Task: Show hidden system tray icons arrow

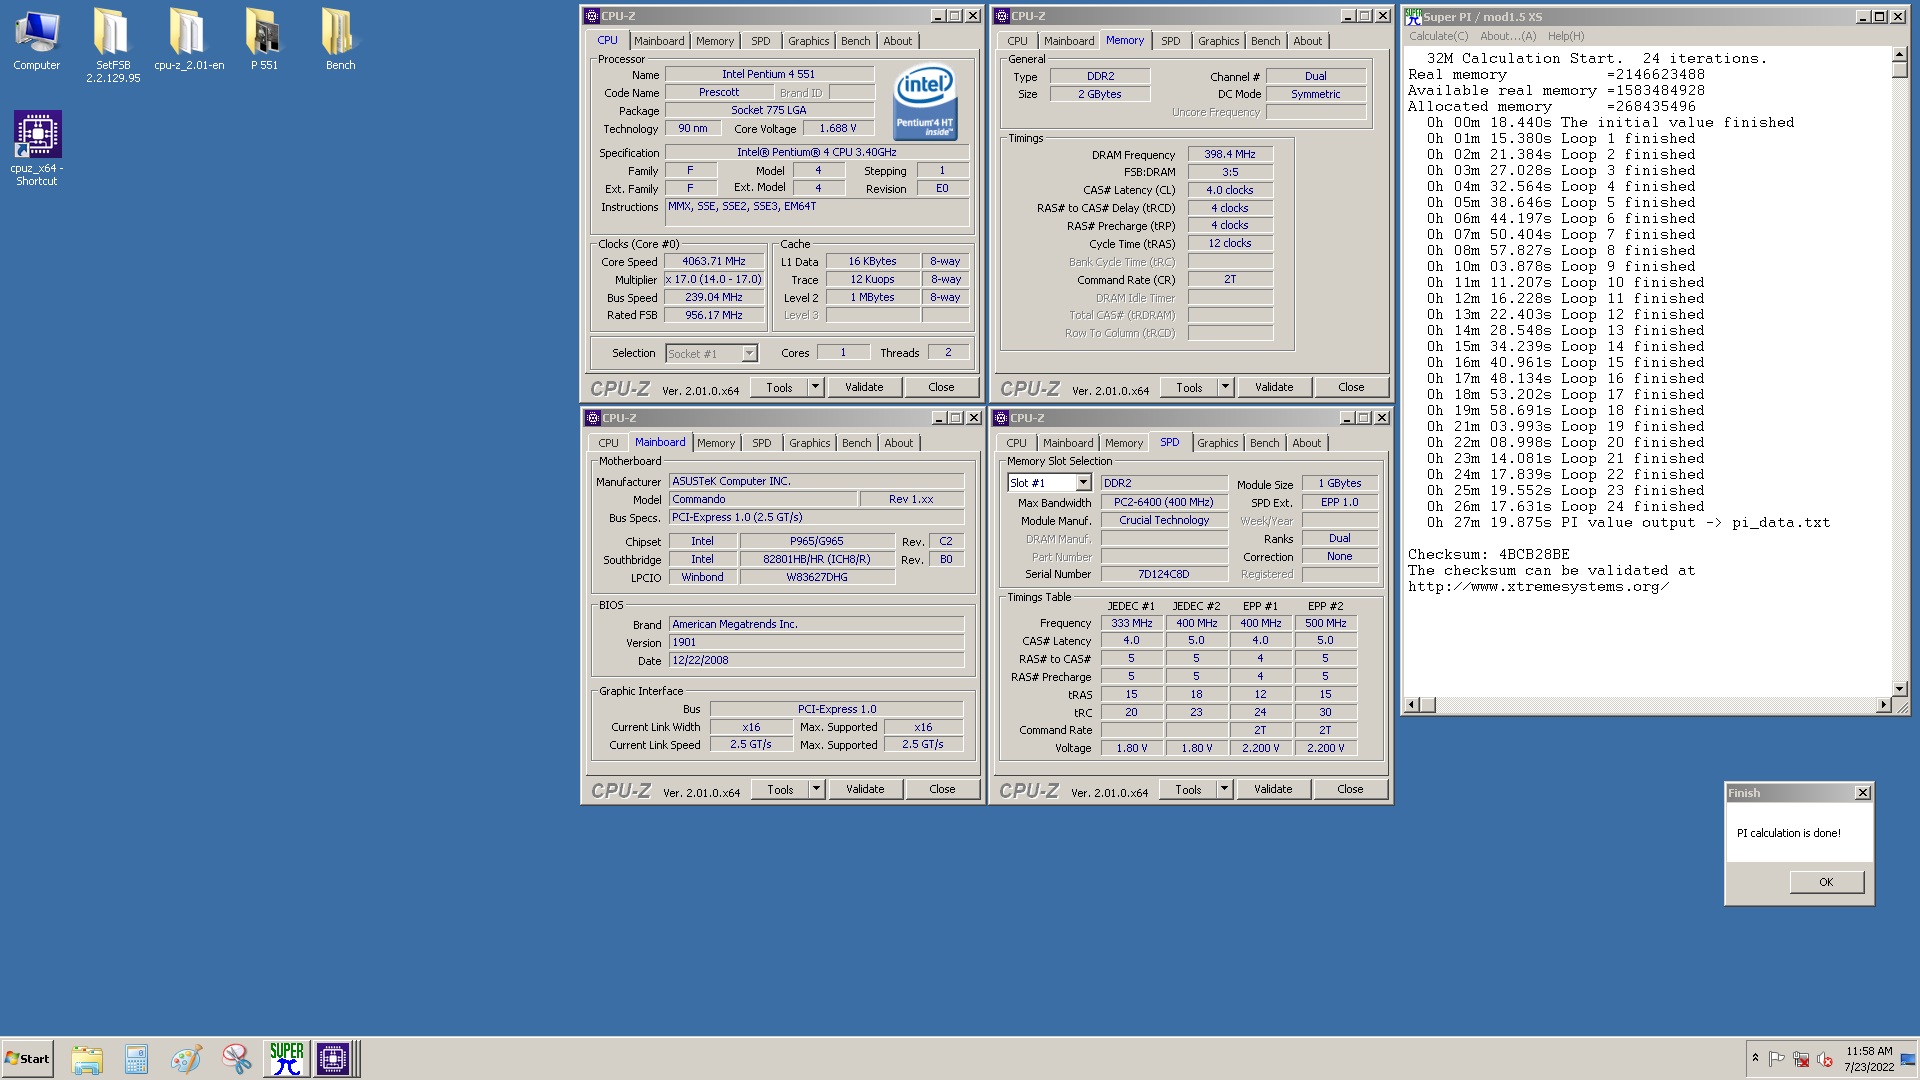Action: [x=1755, y=1058]
